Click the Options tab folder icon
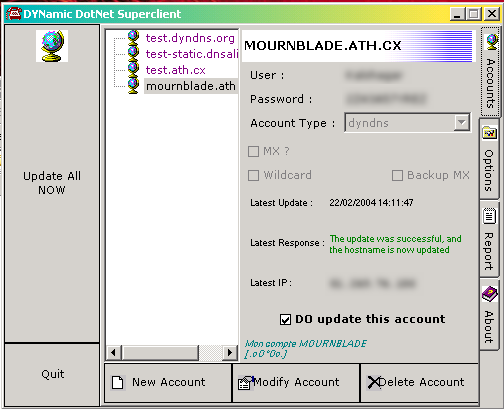The width and height of the screenshot is (504, 409). pos(490,133)
